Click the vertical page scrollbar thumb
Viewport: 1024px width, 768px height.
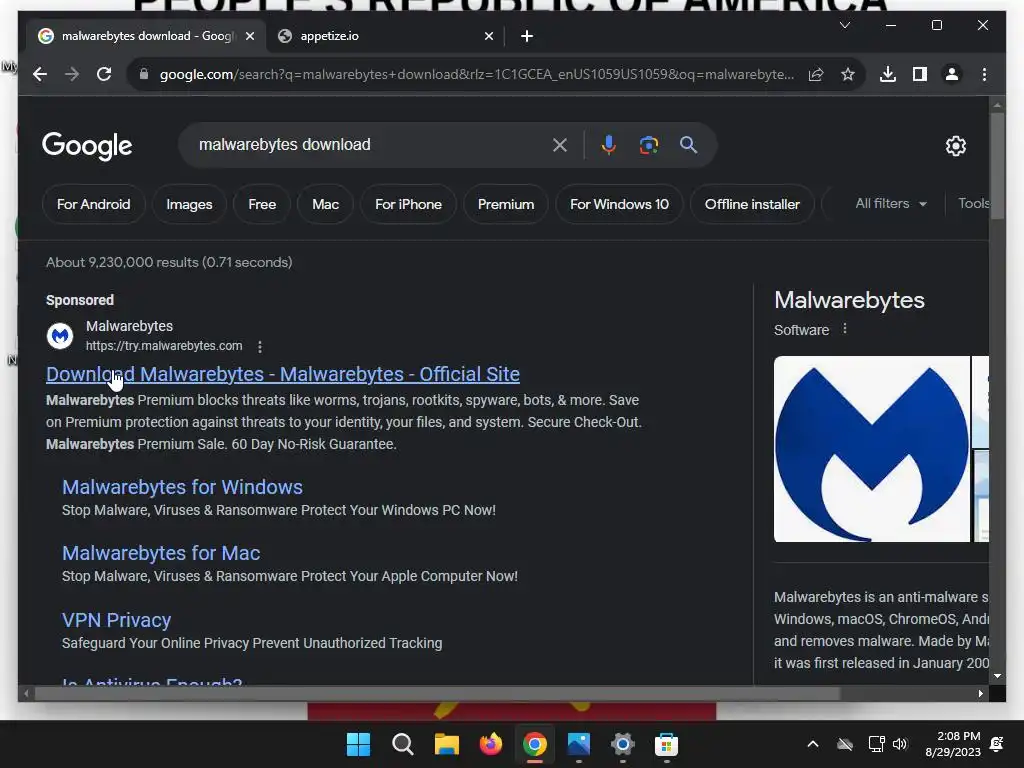click(x=997, y=167)
